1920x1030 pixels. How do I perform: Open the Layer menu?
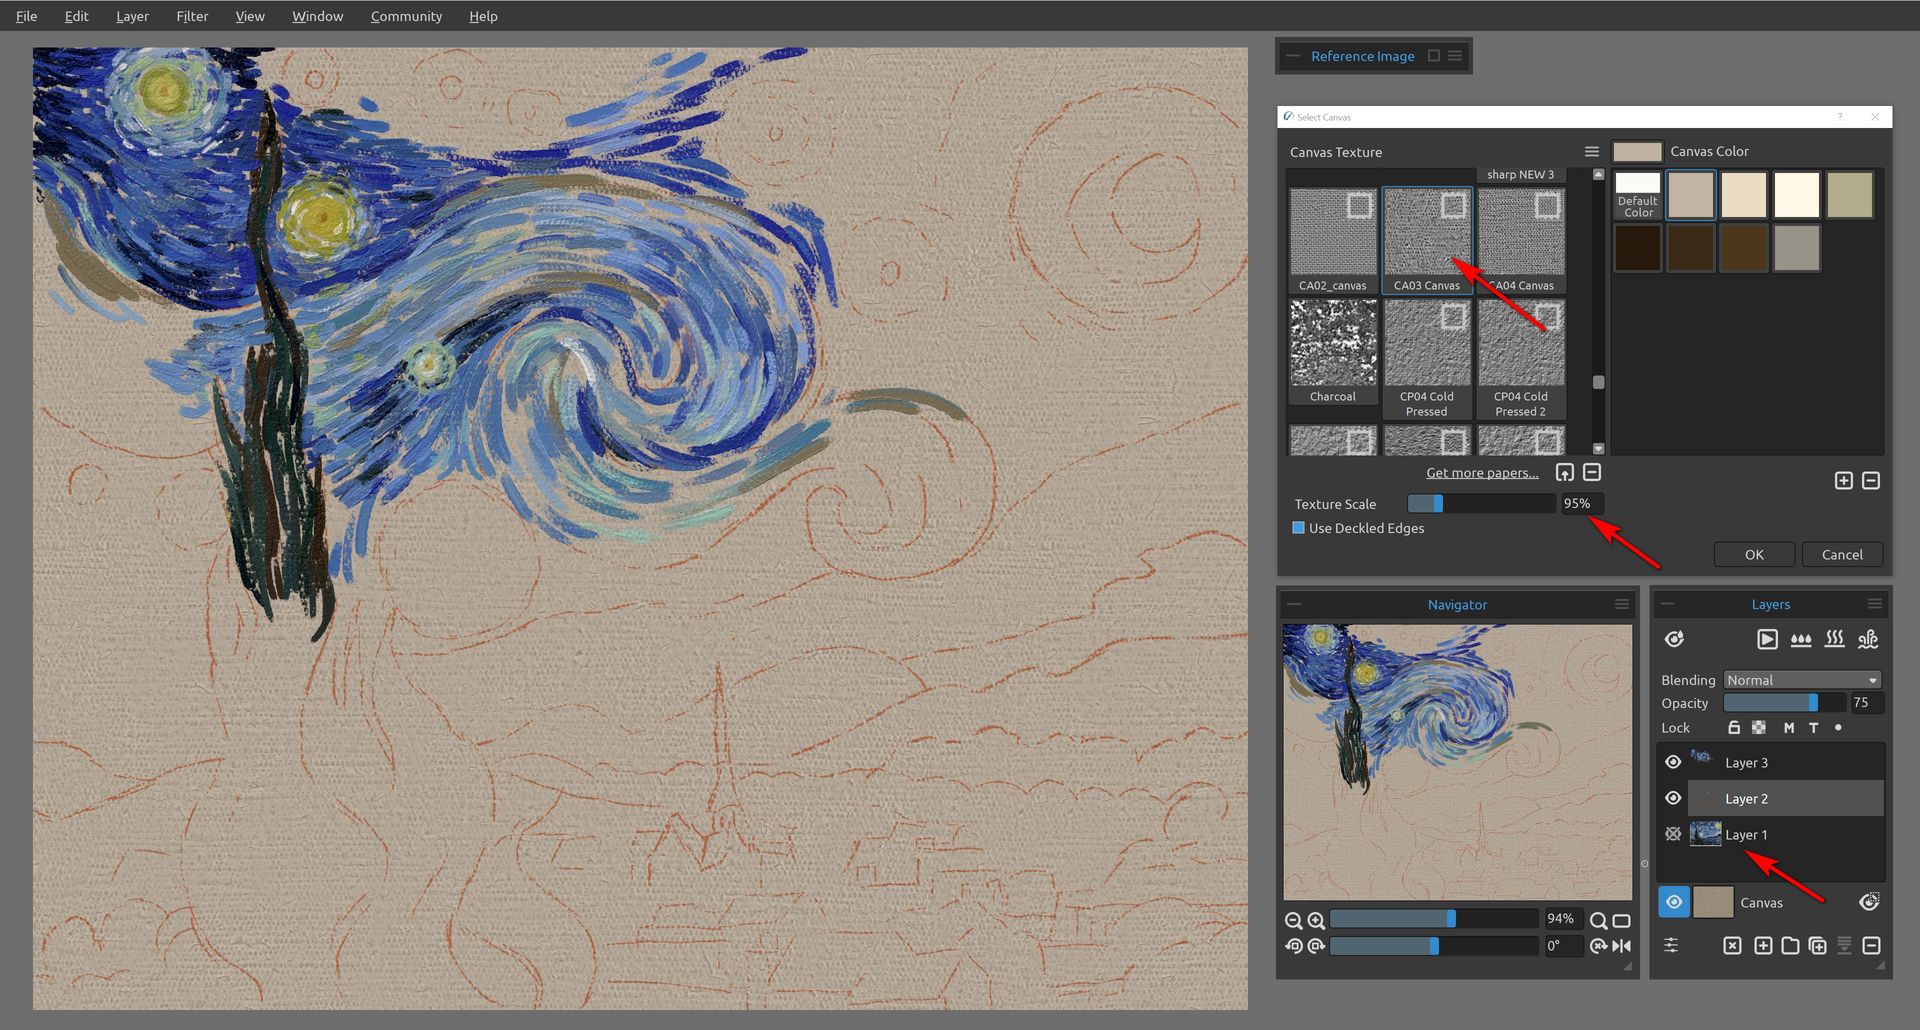pos(132,16)
